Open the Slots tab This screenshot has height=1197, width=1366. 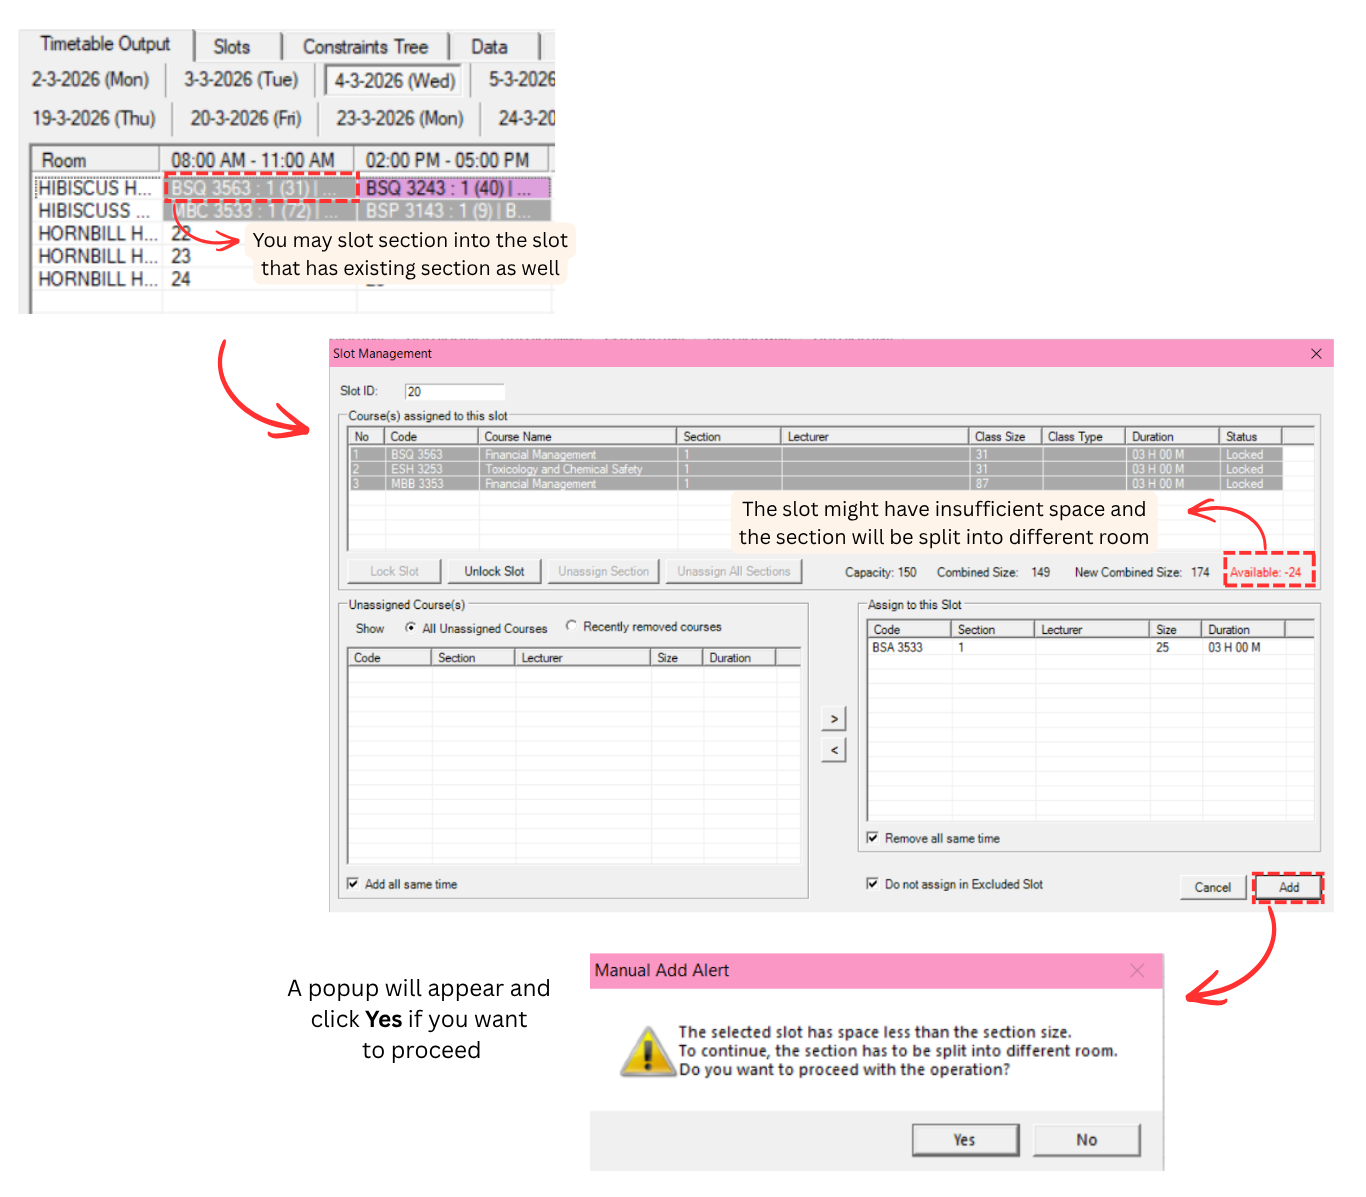coord(232,47)
